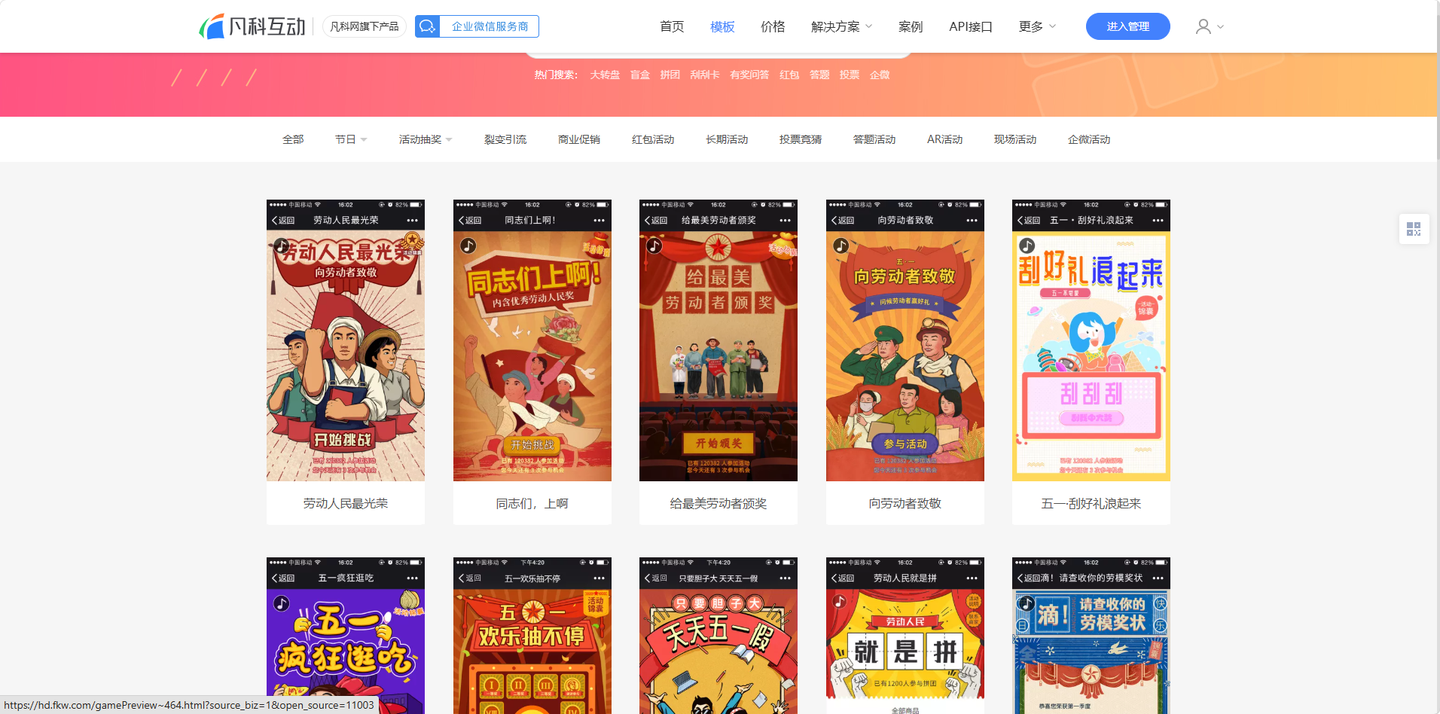Click the card title 向劳动者致敬

pyautogui.click(x=905, y=503)
